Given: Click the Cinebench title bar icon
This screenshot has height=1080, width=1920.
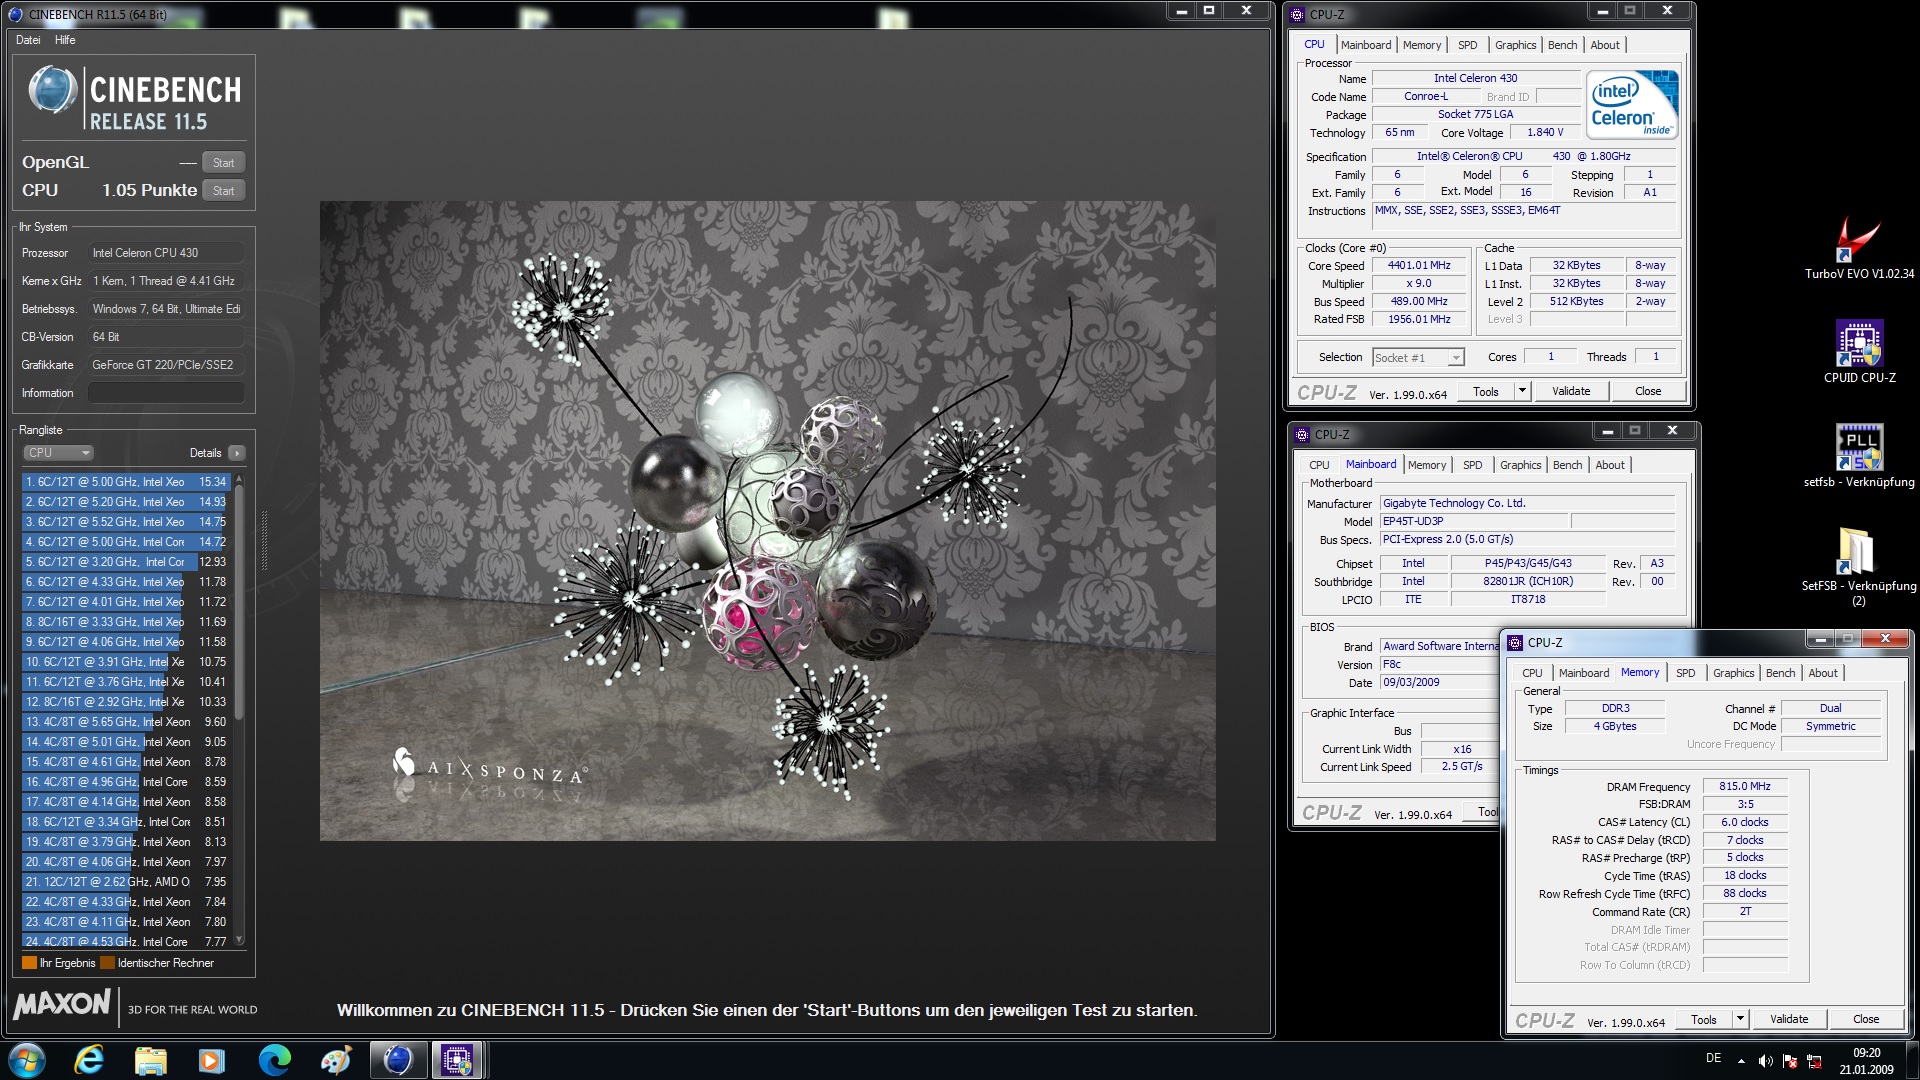Looking at the screenshot, I should point(15,14).
